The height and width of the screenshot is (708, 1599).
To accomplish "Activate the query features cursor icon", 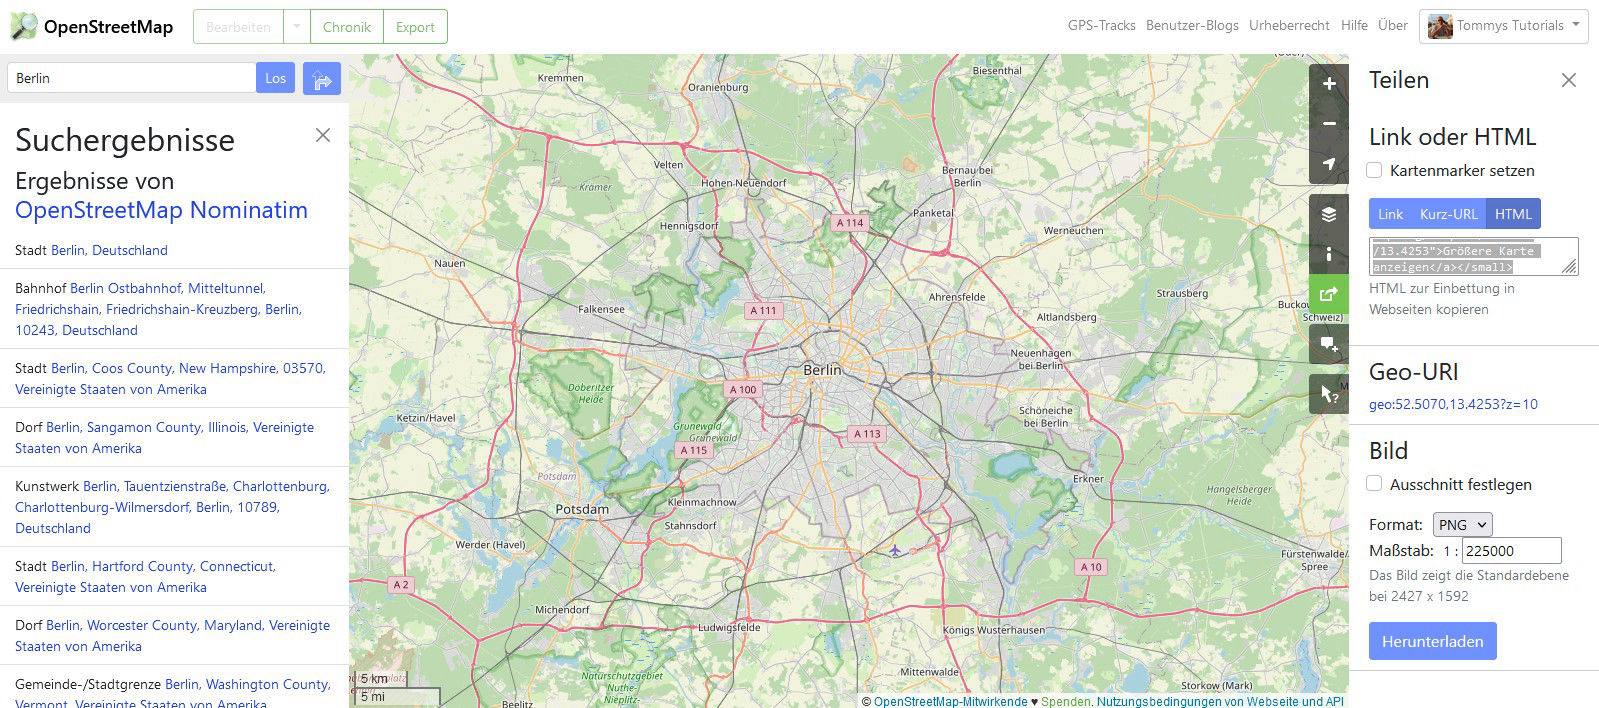I will pyautogui.click(x=1329, y=394).
